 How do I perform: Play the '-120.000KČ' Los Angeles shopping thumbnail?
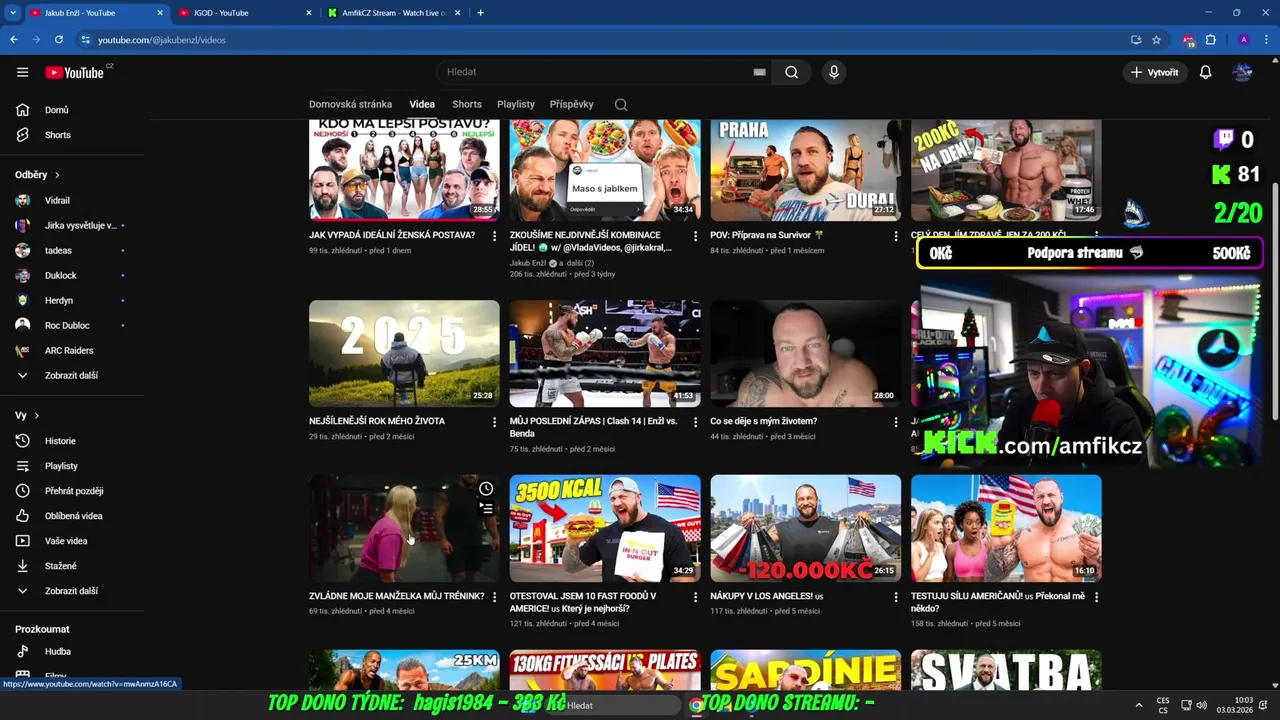(x=805, y=528)
